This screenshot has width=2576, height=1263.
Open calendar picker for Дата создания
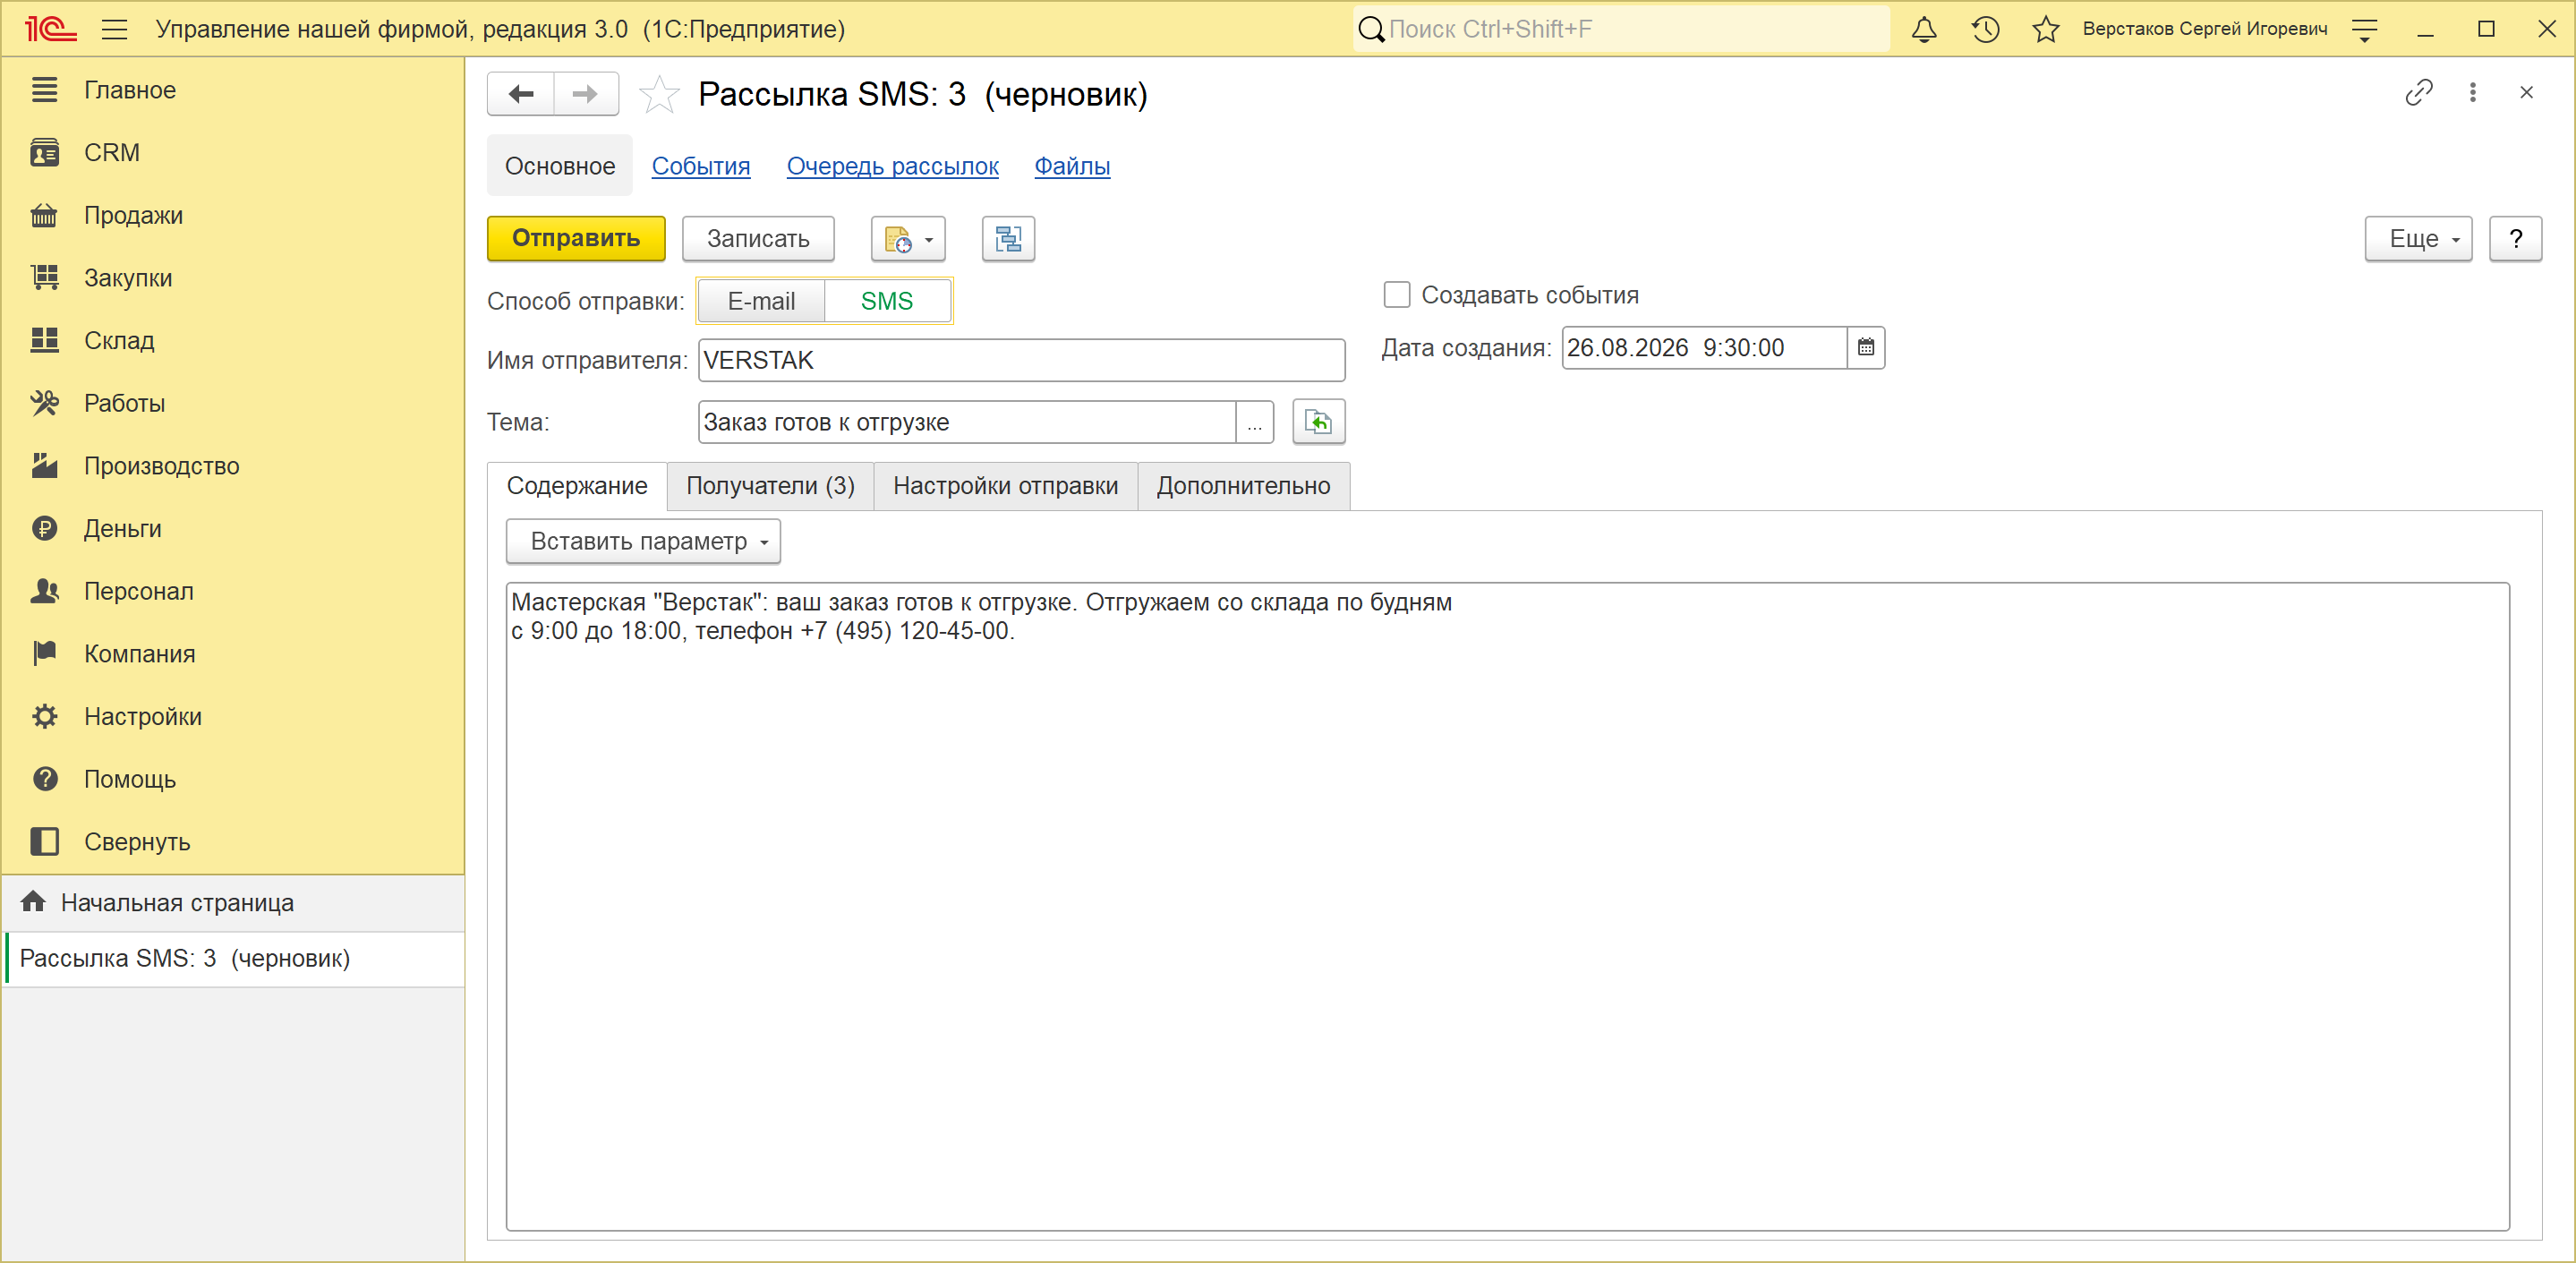point(1866,348)
